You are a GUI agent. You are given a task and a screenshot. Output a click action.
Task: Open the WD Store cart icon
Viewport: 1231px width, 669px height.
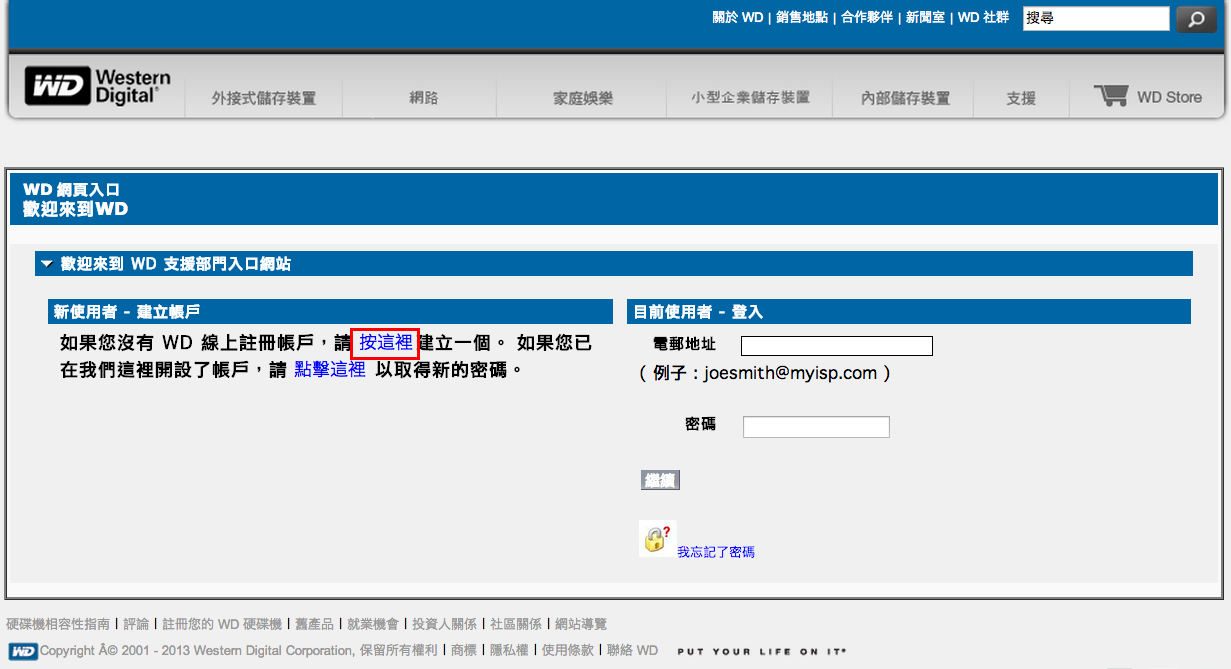(x=1111, y=96)
